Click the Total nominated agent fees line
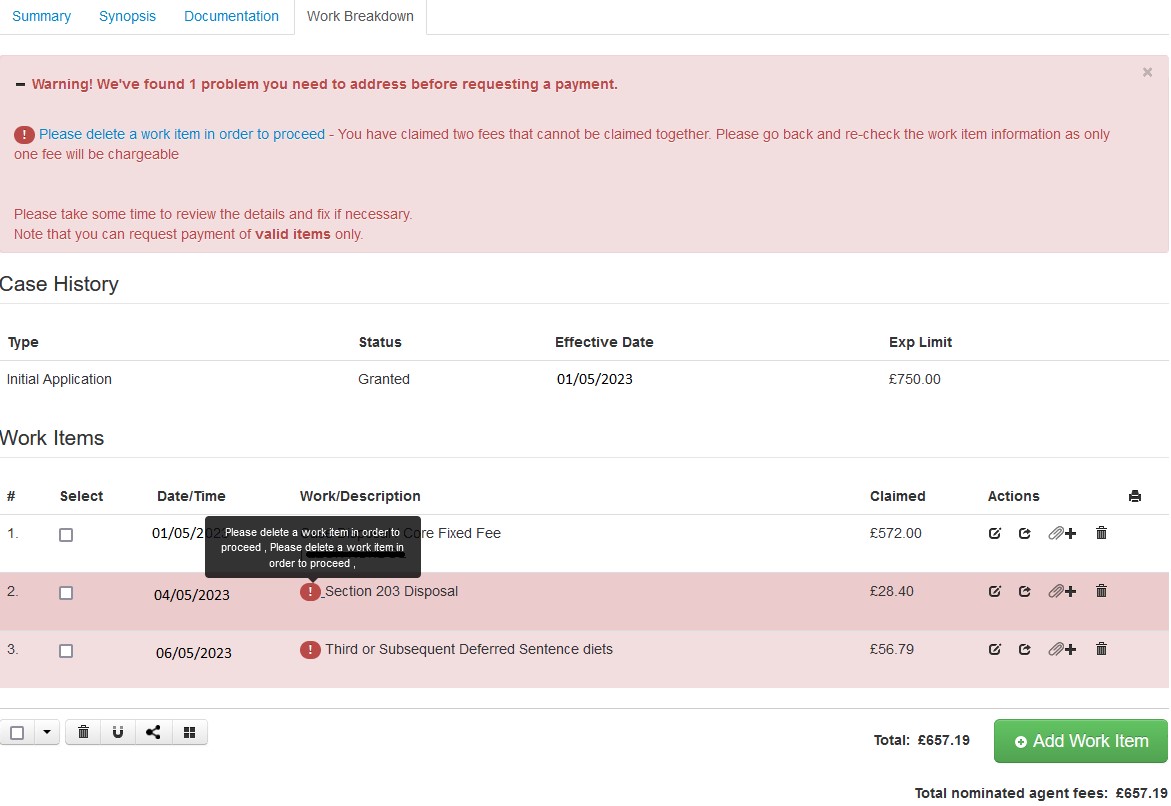 tap(1041, 793)
